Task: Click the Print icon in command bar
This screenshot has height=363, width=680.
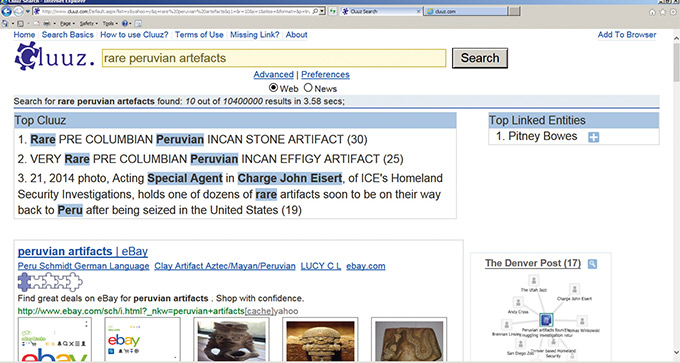Action: tap(47, 23)
